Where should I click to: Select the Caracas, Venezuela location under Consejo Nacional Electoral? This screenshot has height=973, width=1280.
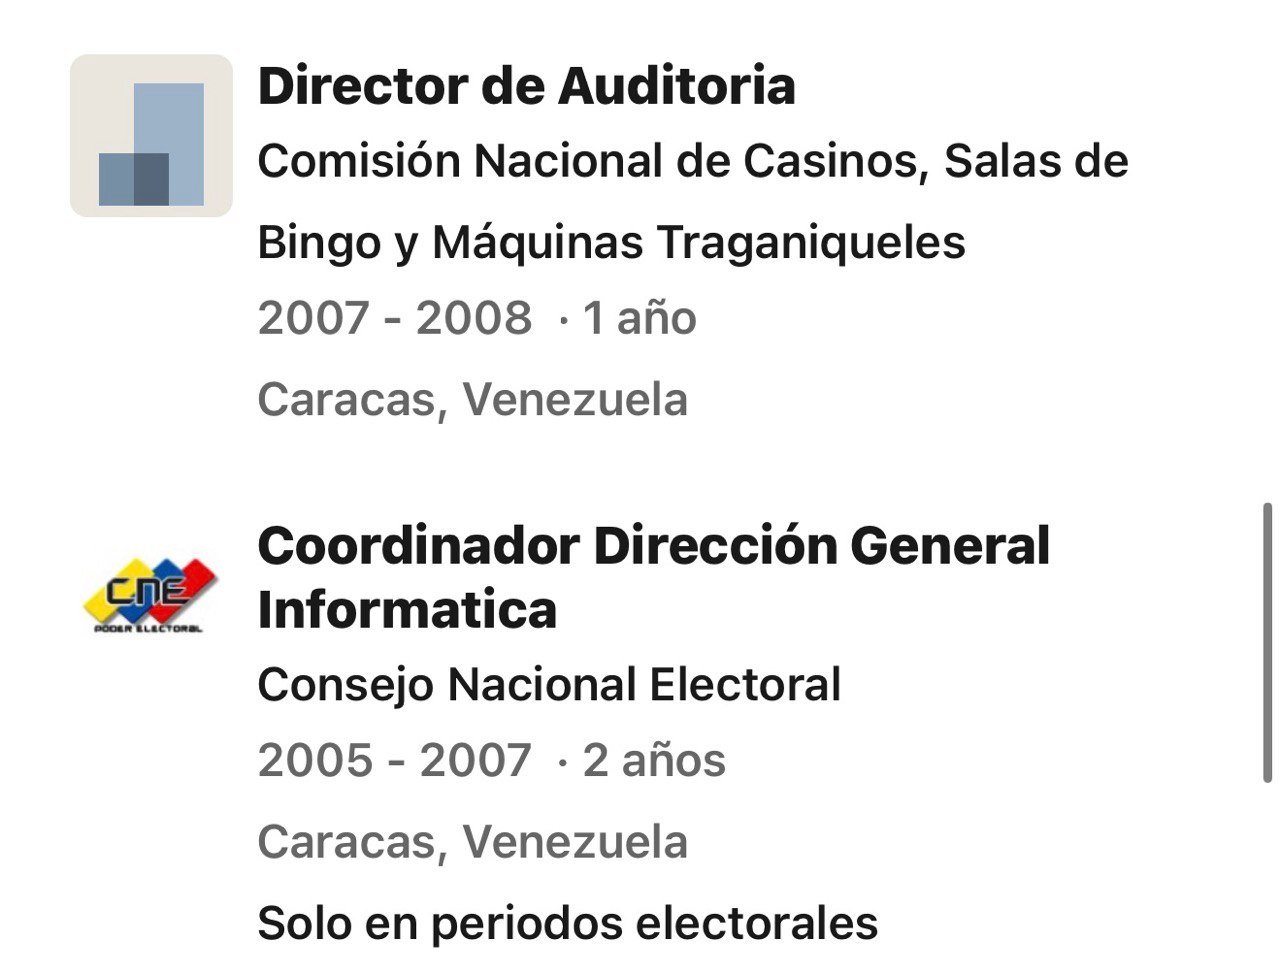(x=473, y=842)
